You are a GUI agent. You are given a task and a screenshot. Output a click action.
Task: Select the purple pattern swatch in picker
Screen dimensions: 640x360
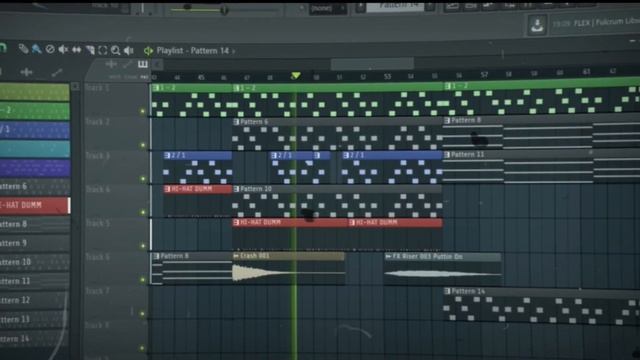pos(34,167)
